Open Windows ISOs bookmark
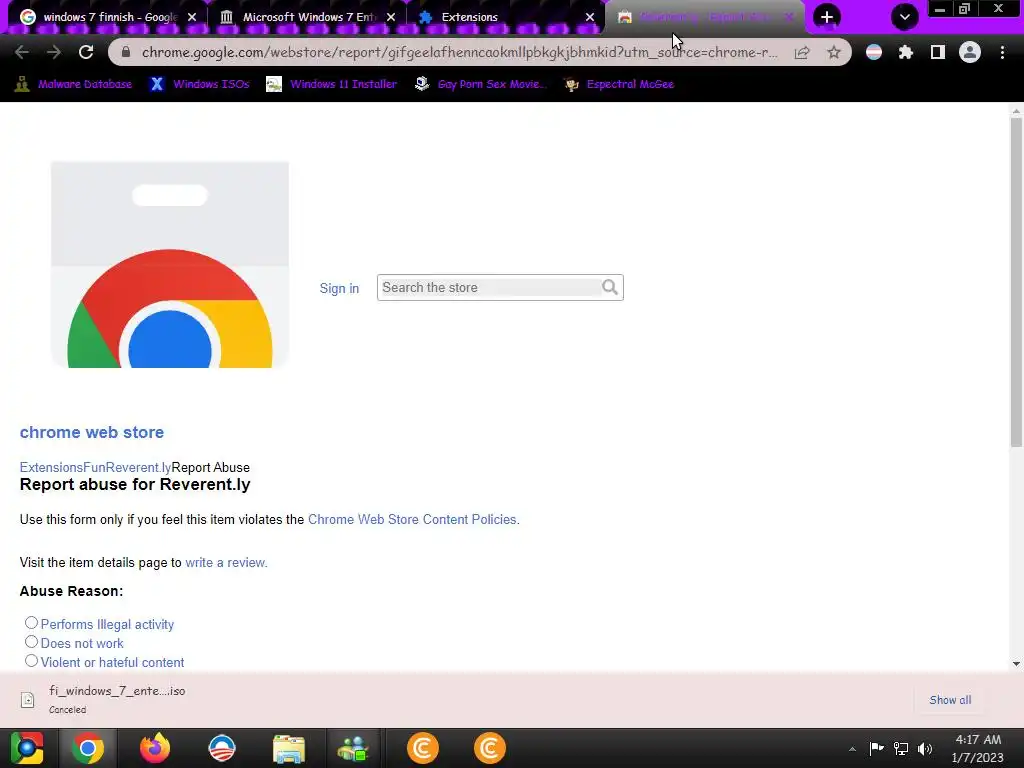The width and height of the screenshot is (1024, 768). coord(200,84)
